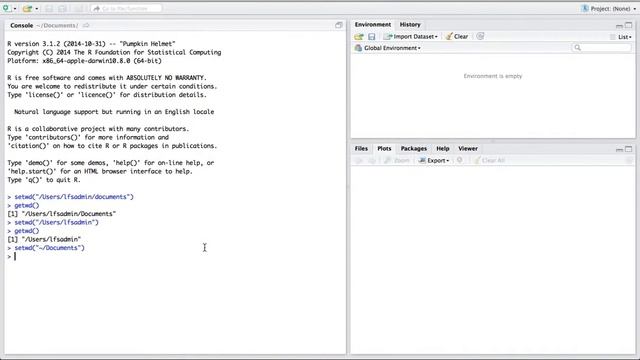Screen dimensions: 640x360
Task: Click the R version 3.1.2 line
Action: click(x=91, y=44)
